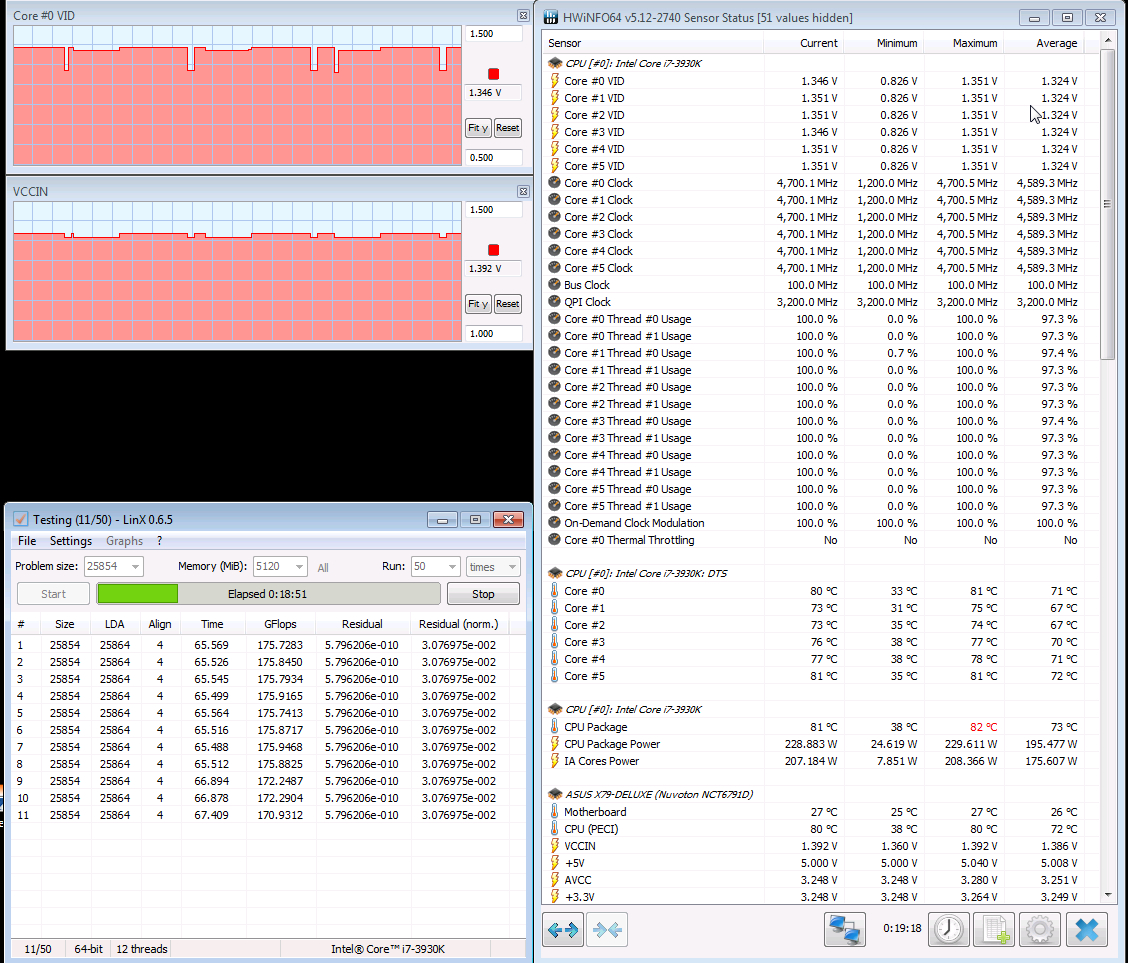Click the GFlops column header in LinX
Screen dimensions: 1128x963
tap(281, 624)
